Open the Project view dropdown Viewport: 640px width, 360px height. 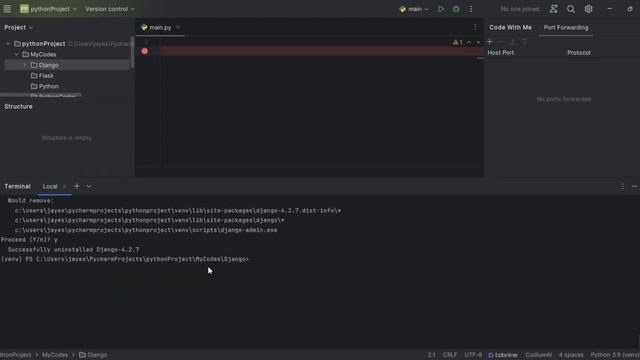[x=18, y=27]
